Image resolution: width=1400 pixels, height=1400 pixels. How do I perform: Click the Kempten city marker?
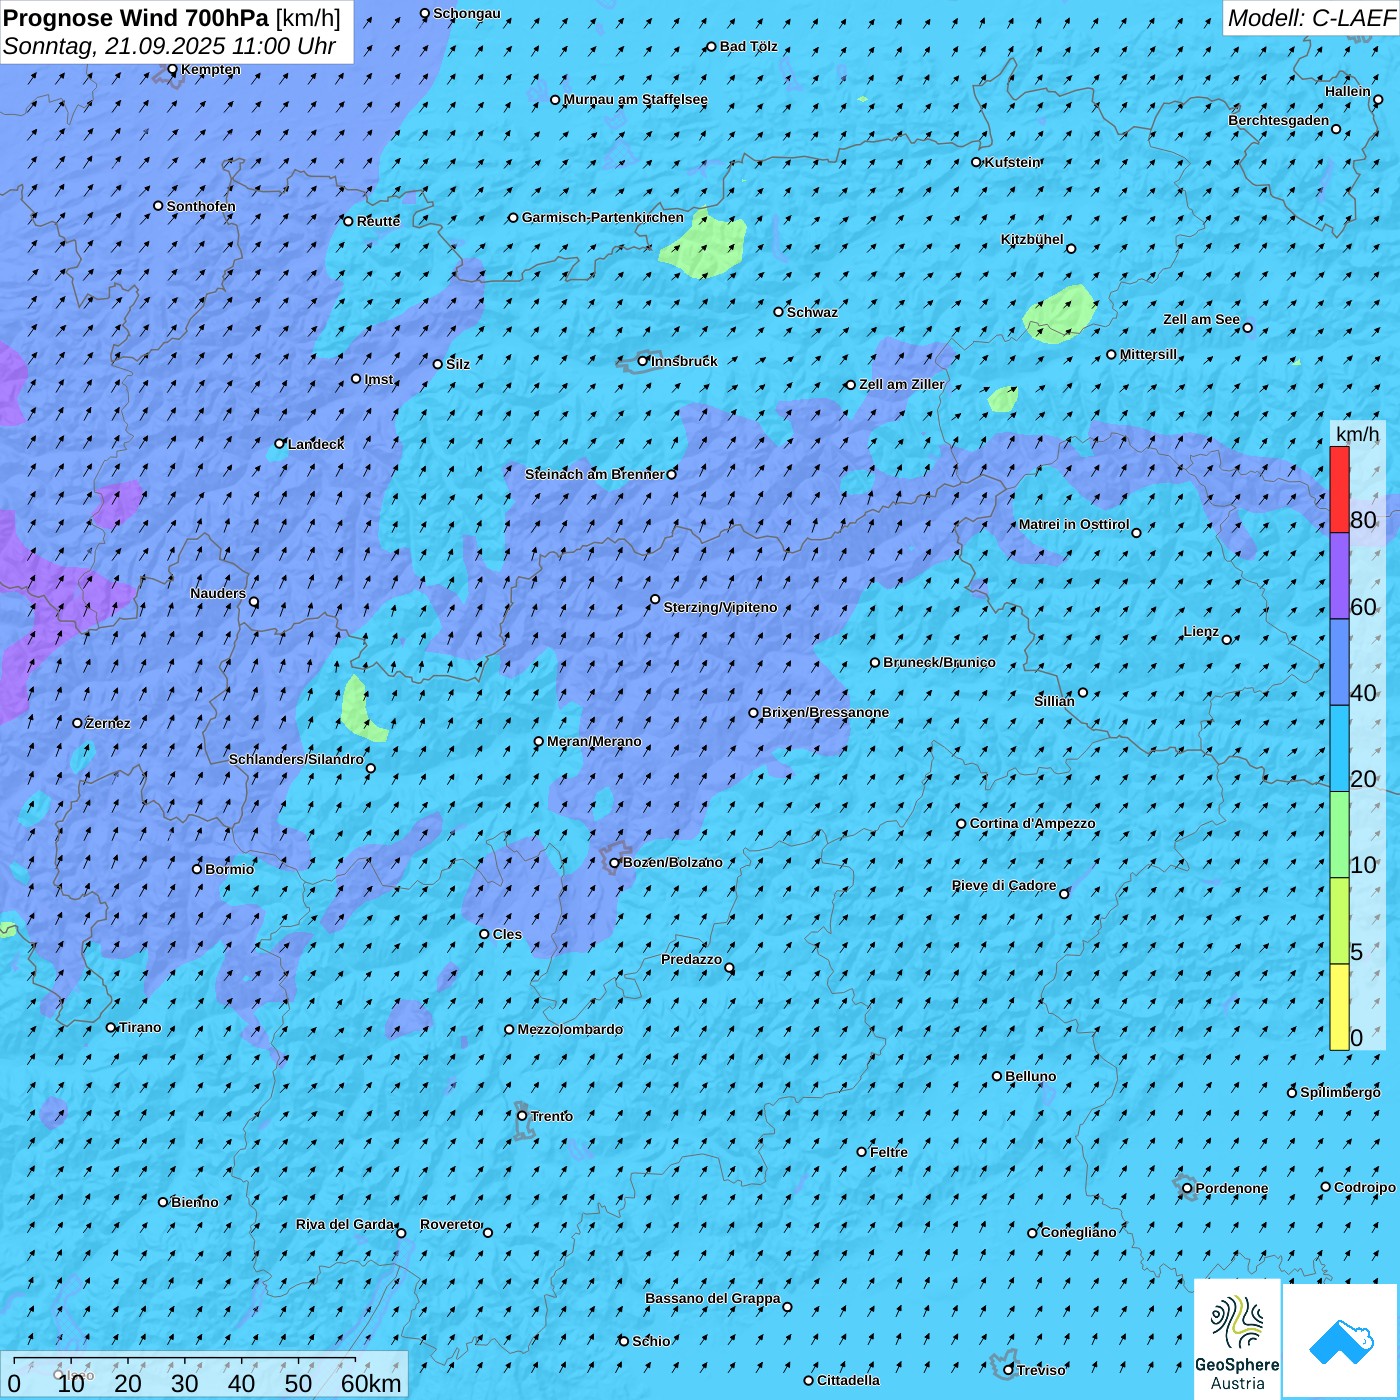click(172, 70)
